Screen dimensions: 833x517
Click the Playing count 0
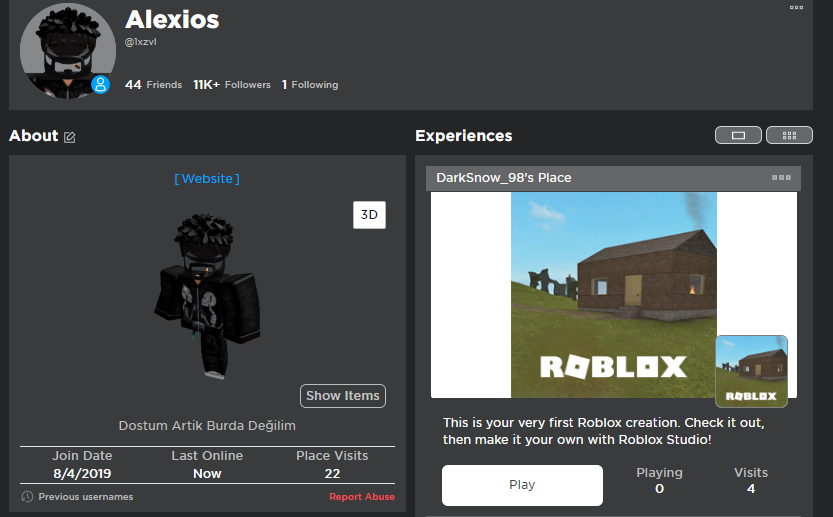[x=659, y=488]
